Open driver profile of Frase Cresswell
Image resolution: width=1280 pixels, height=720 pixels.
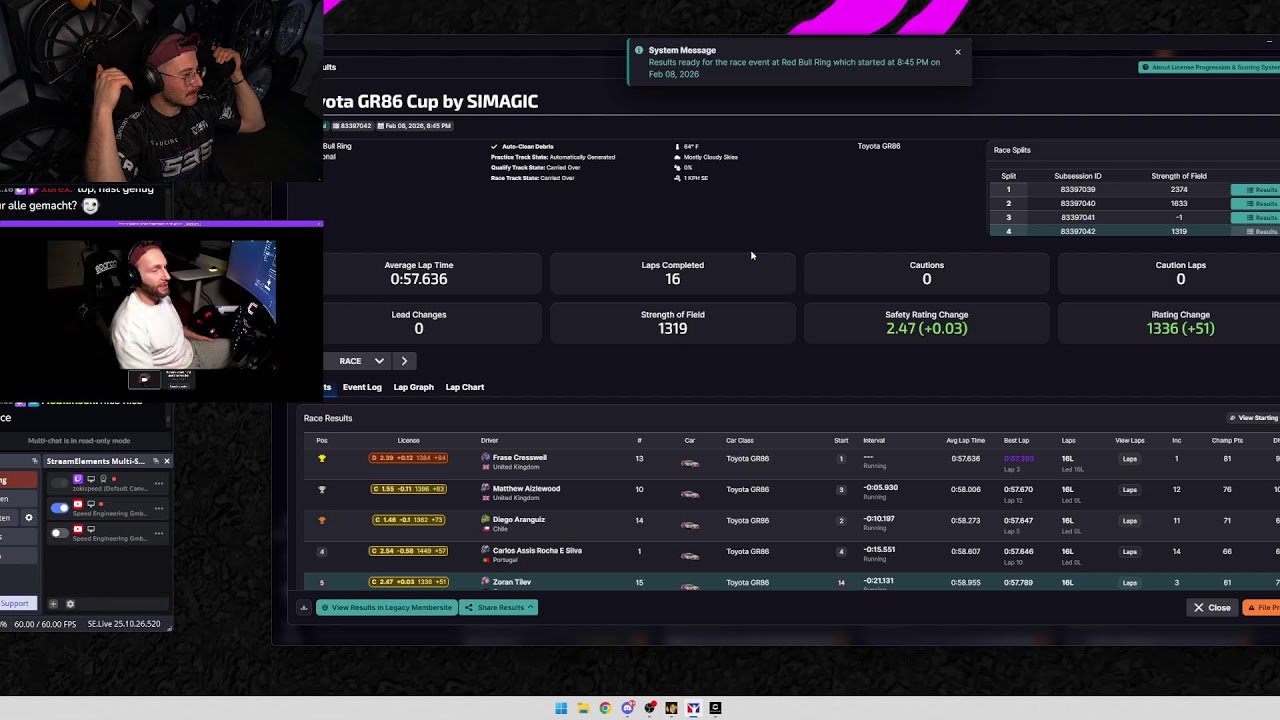(x=520, y=458)
